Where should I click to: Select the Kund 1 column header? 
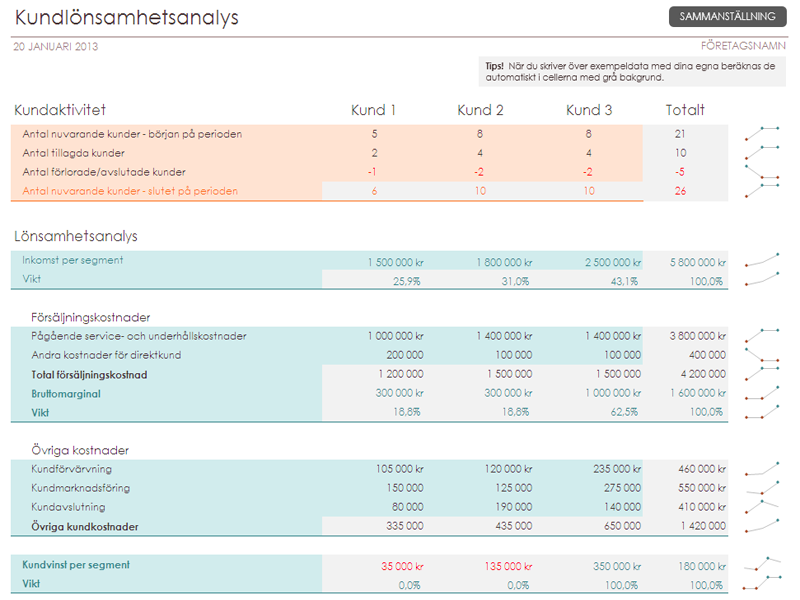[373, 110]
